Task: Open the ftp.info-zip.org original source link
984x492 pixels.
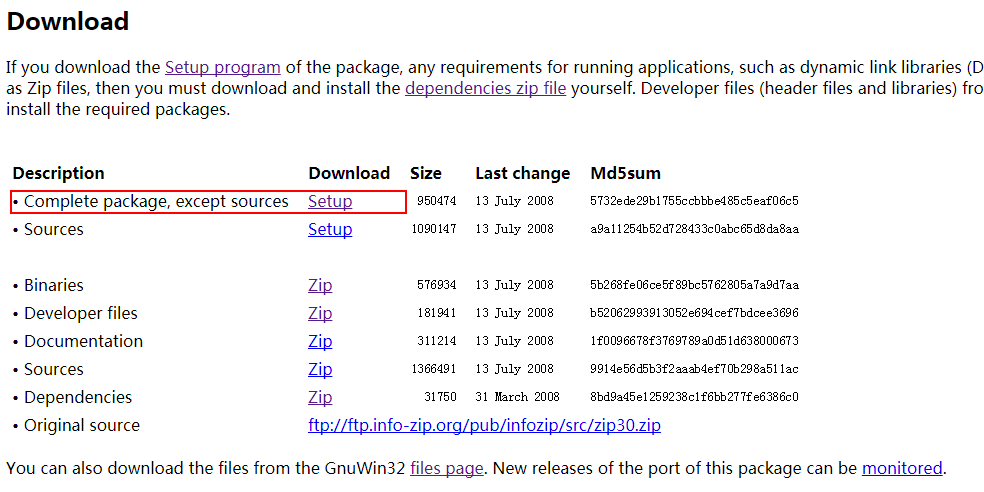Action: (485, 426)
